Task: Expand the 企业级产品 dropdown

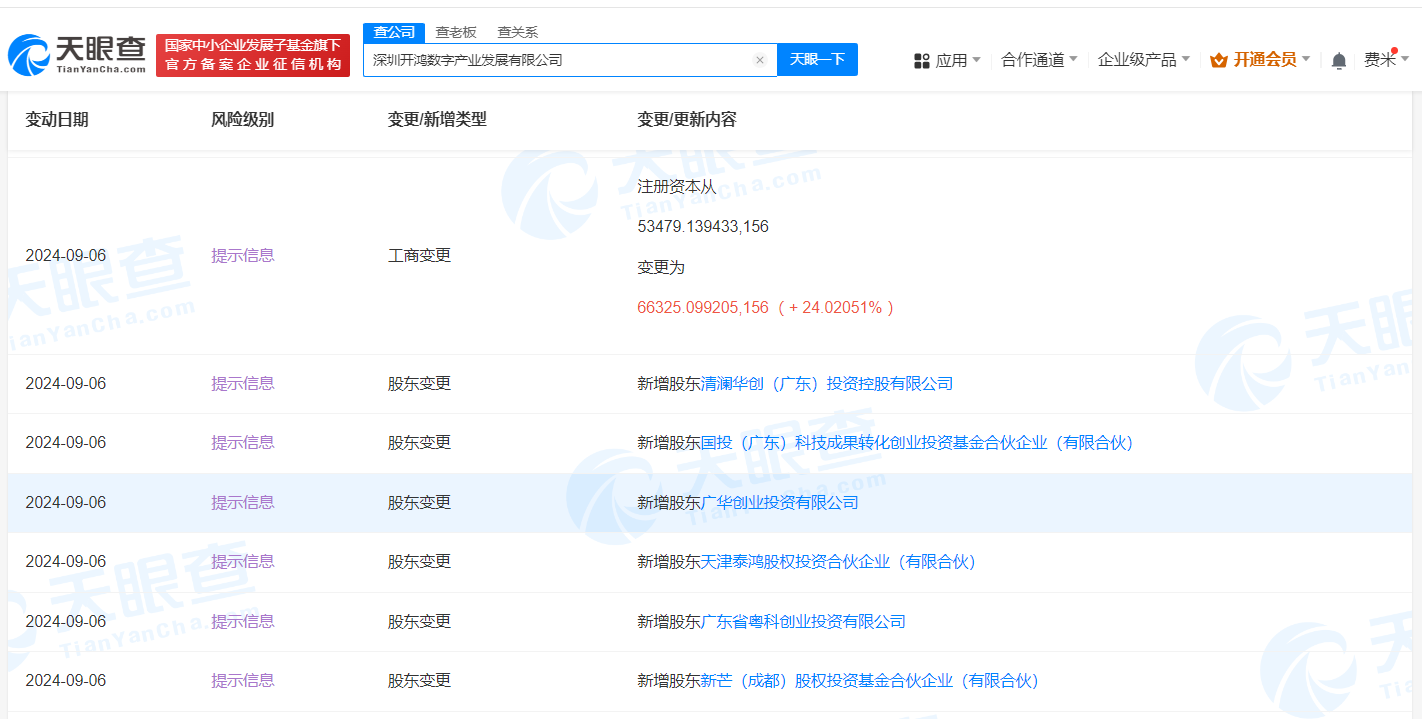Action: pyautogui.click(x=1144, y=60)
